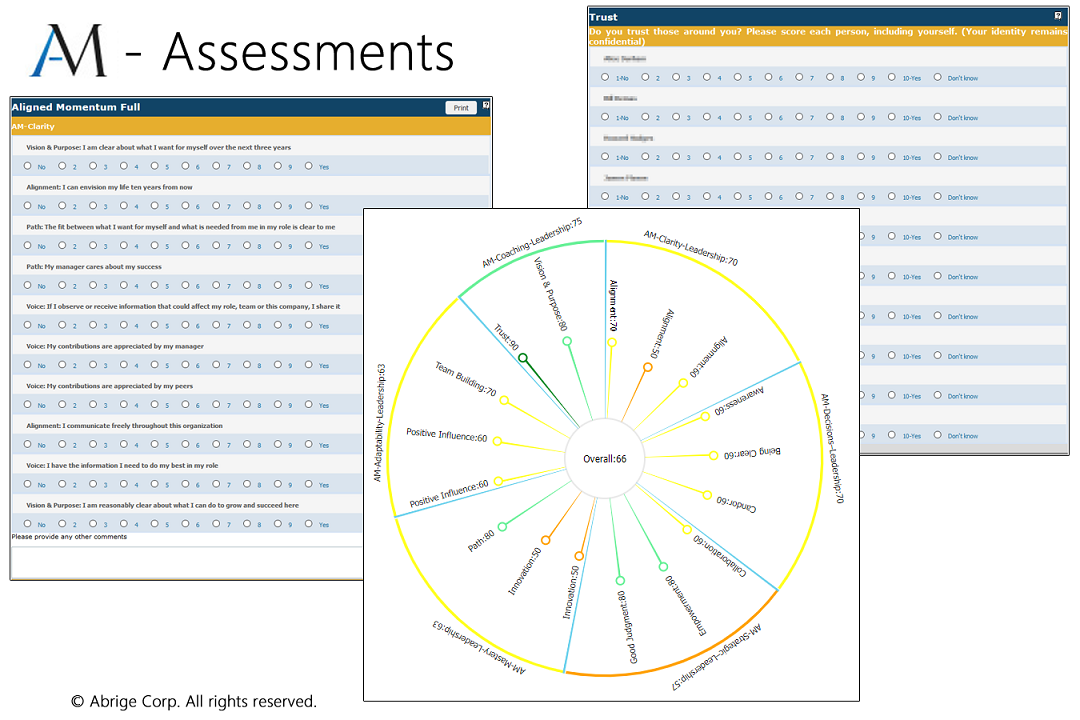1080x720 pixels.
Task: Choose "Yes" for envisioning life ten years out
Action: [309, 205]
